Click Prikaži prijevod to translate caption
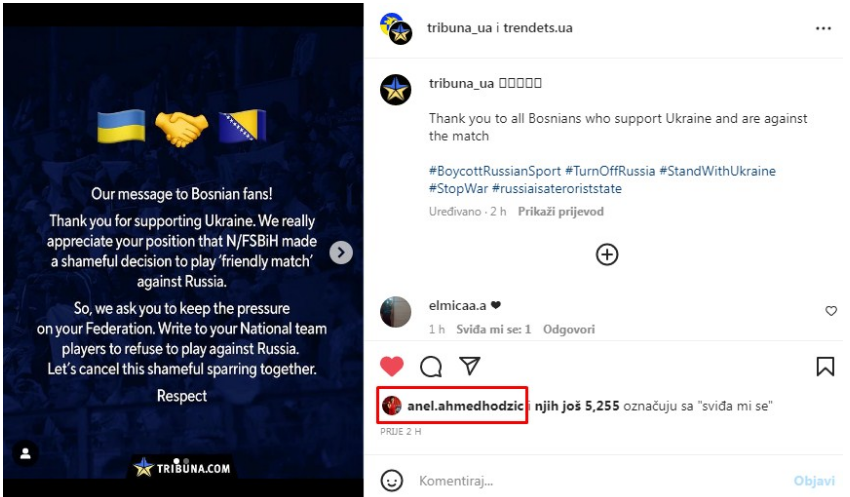The height and width of the screenshot is (497, 850). click(x=561, y=211)
